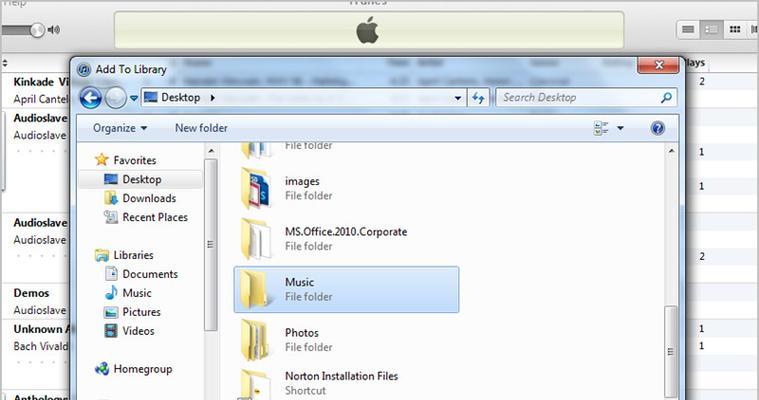
Task: Expand the Desktop breadcrumb arrow
Action: [213, 98]
